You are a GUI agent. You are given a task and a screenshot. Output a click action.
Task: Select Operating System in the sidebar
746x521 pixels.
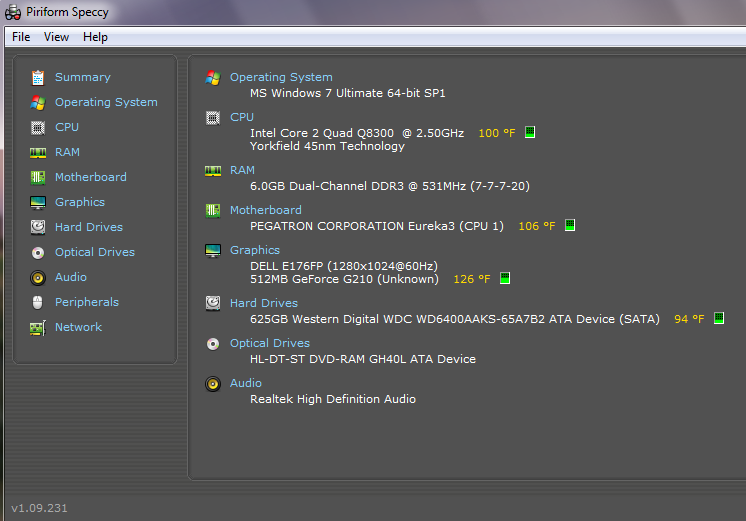coord(106,102)
